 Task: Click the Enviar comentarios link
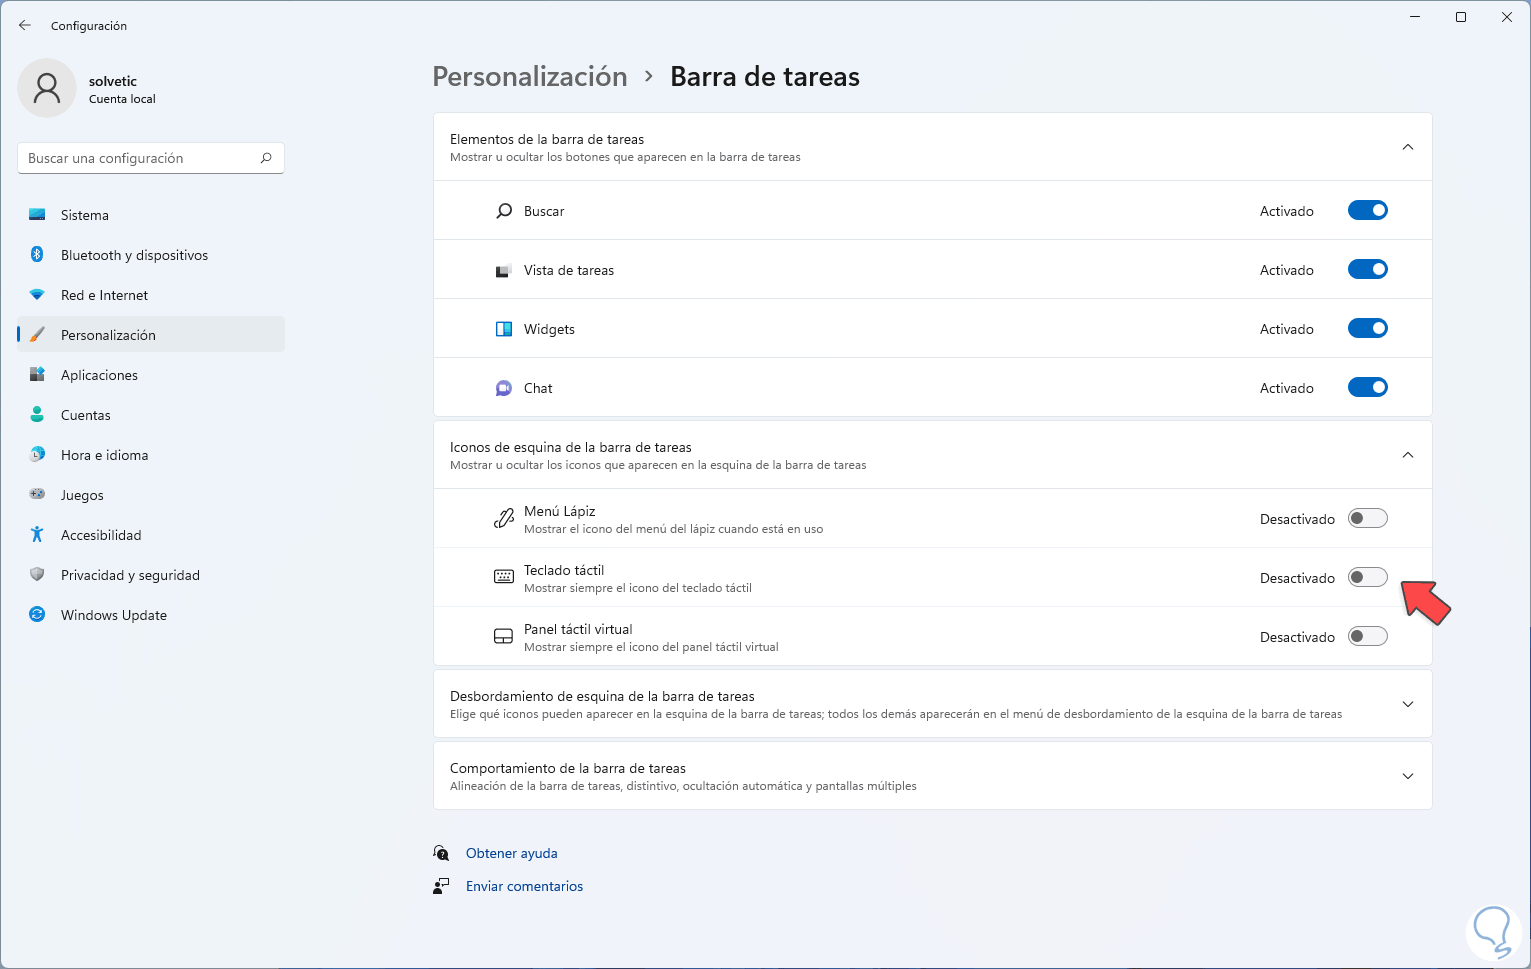click(524, 886)
